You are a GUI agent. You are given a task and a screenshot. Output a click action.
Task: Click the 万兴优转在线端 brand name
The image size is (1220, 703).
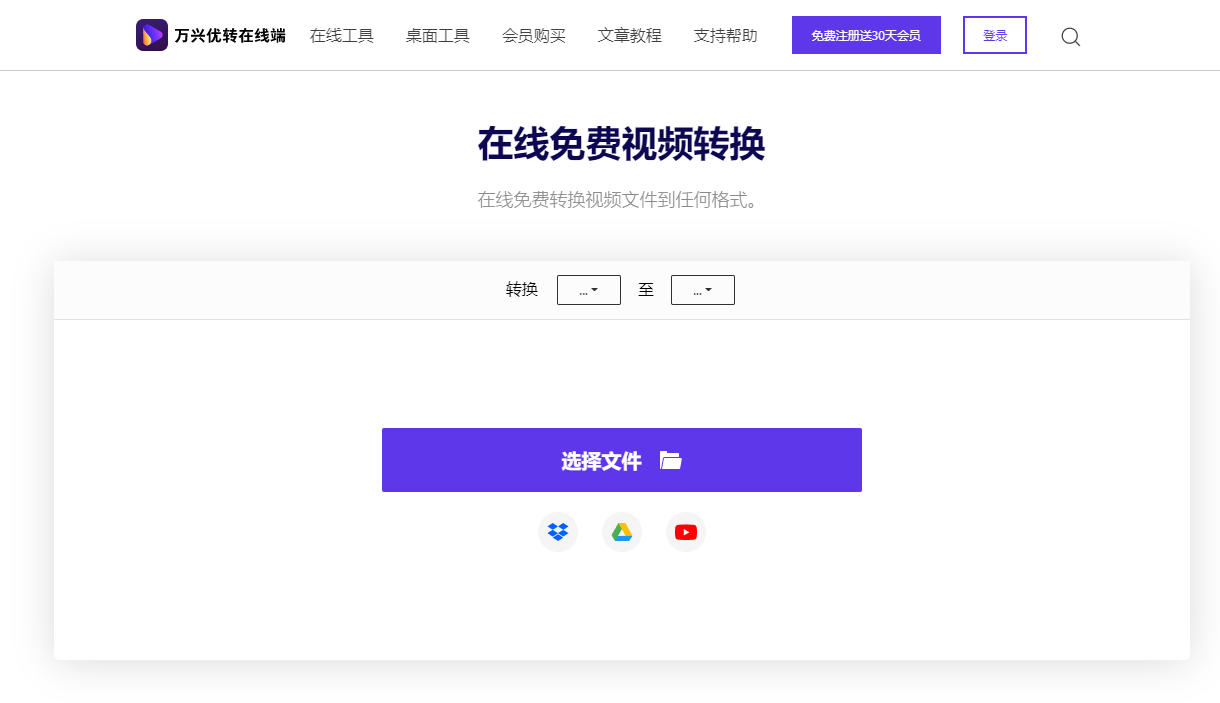pyautogui.click(x=230, y=36)
